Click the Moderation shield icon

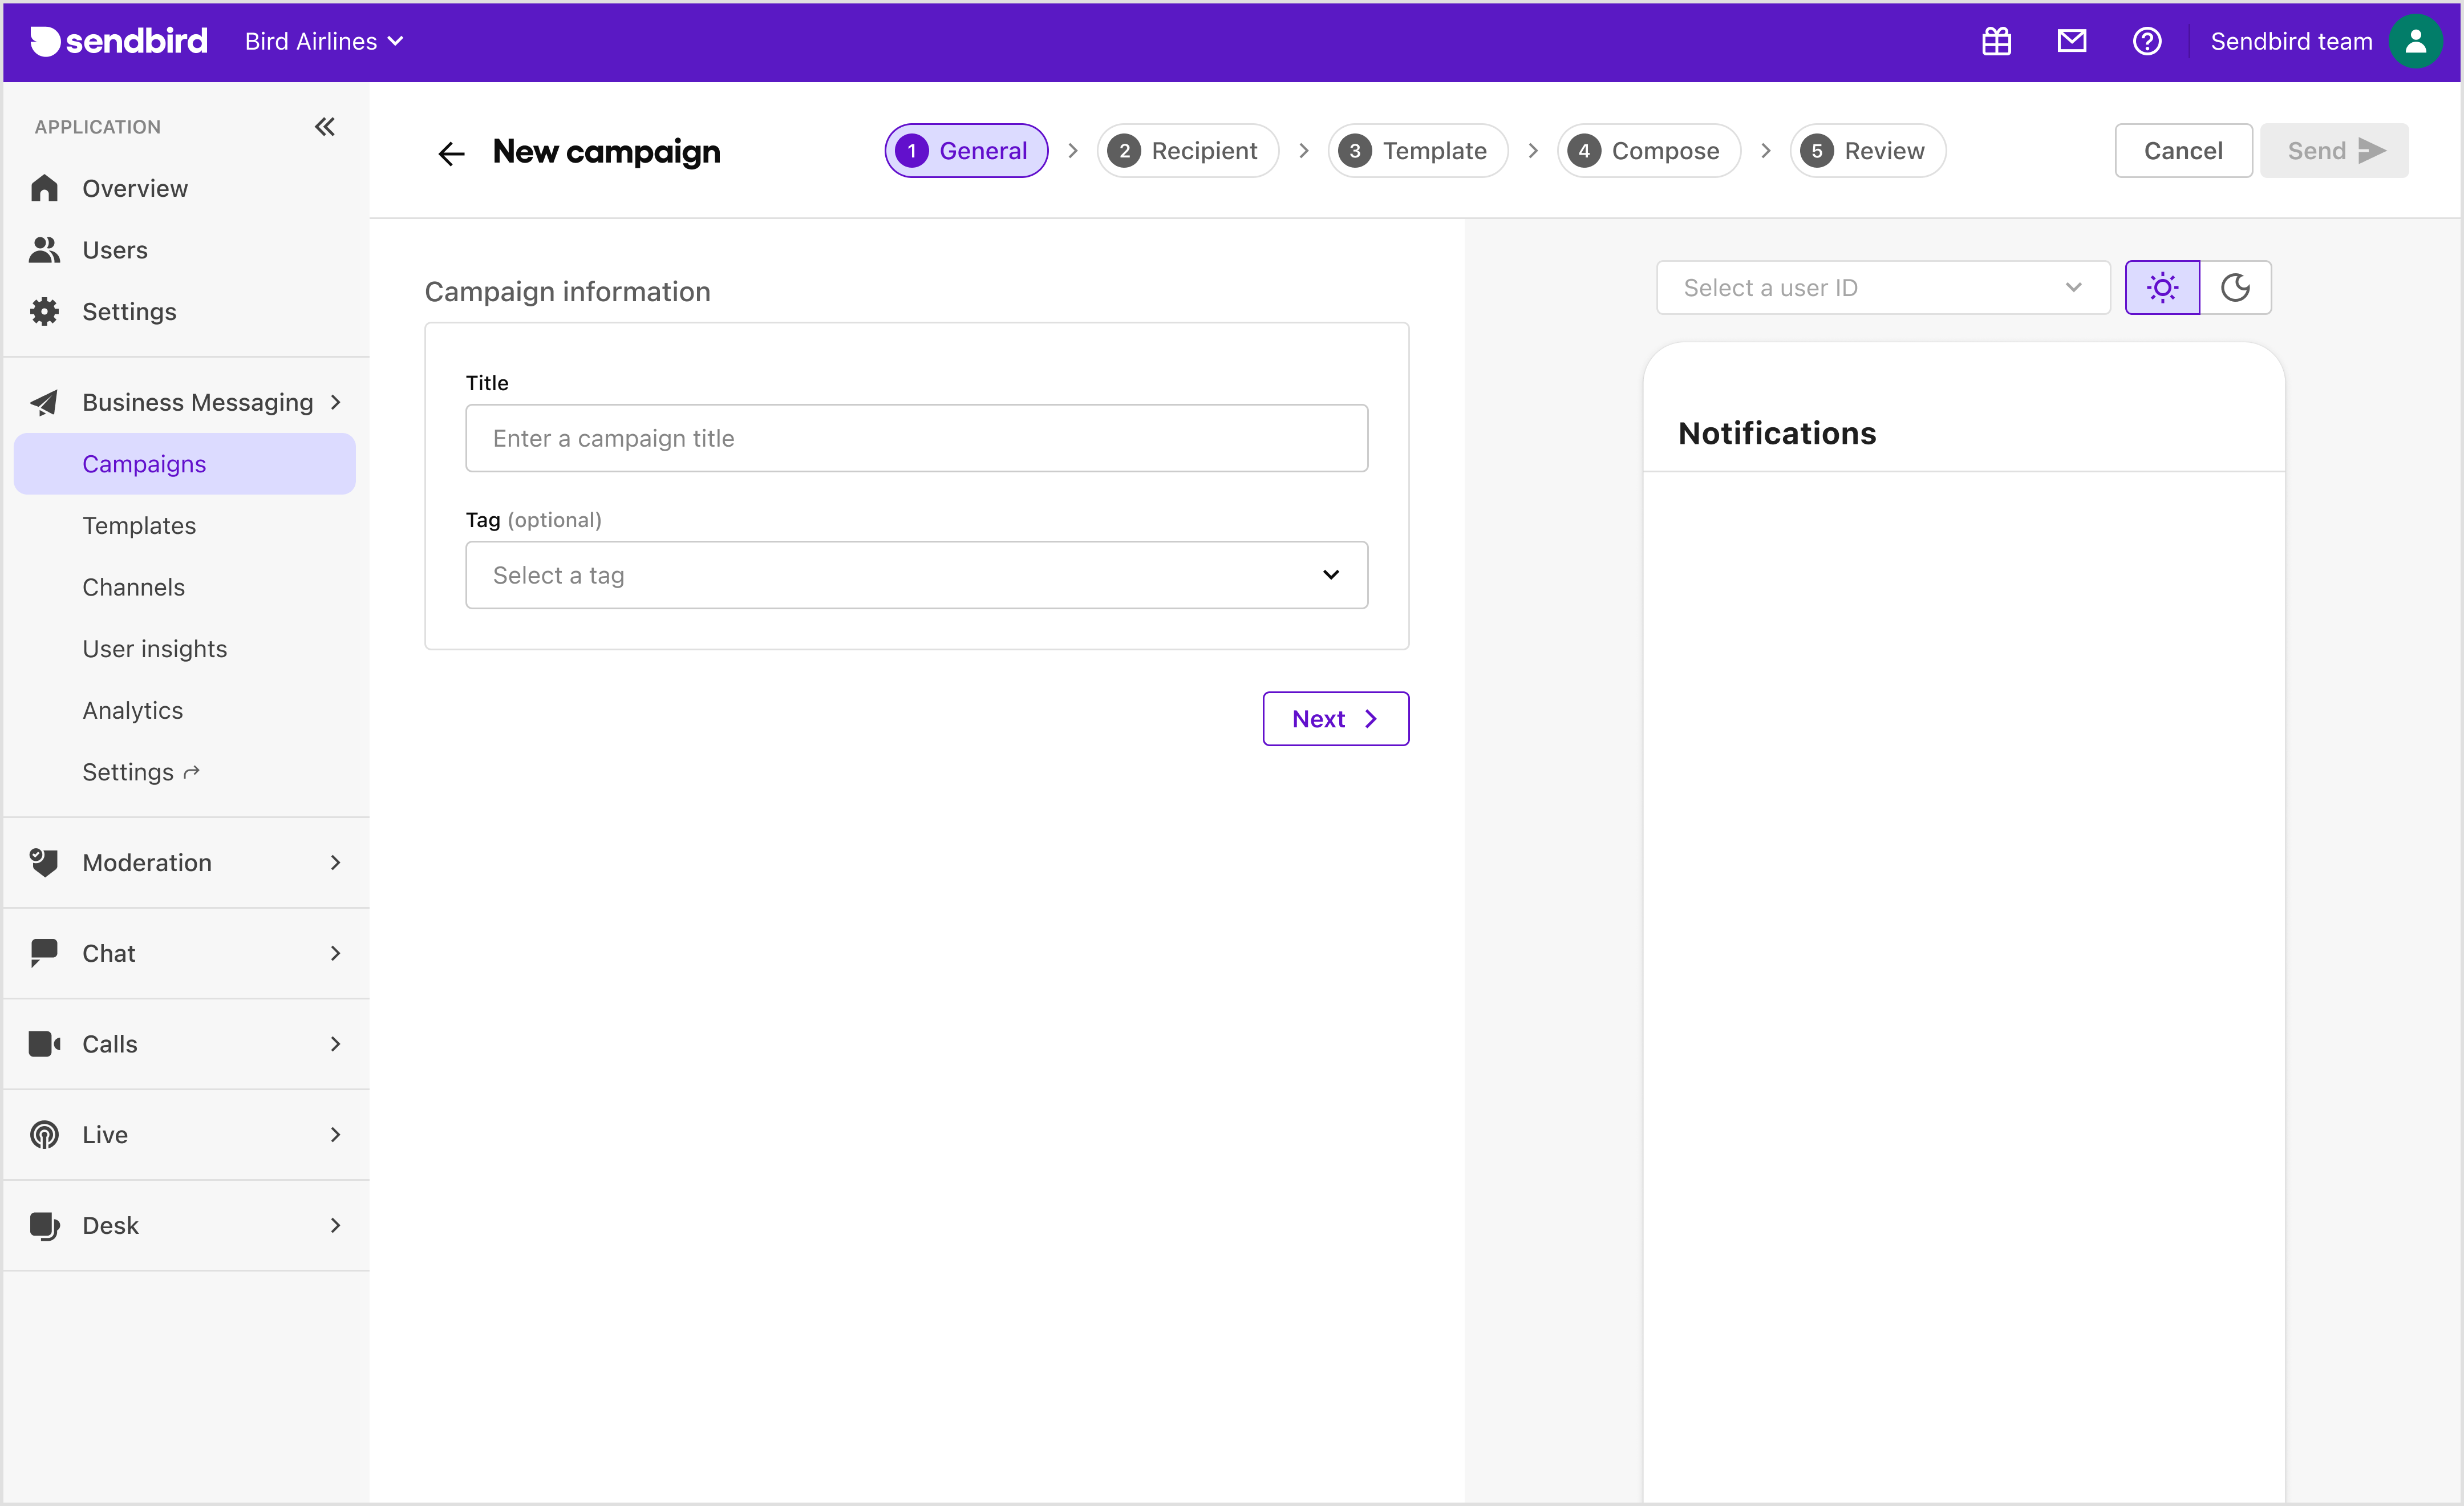(44, 862)
